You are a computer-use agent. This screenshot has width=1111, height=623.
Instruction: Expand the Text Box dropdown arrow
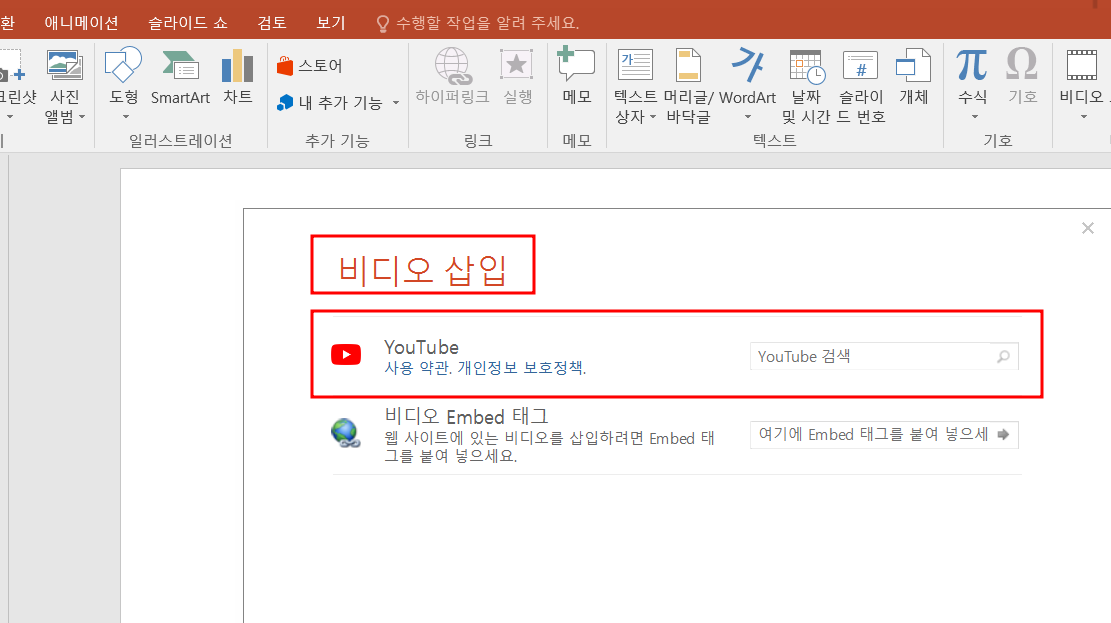tap(653, 117)
